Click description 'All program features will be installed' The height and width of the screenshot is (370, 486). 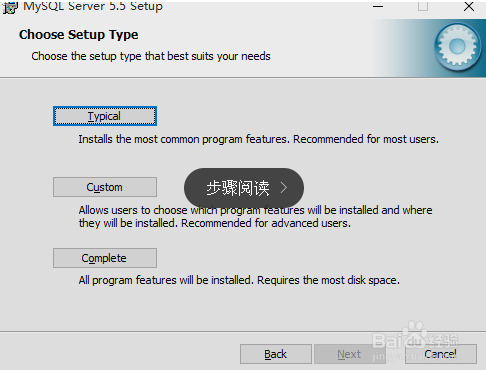[167, 280]
